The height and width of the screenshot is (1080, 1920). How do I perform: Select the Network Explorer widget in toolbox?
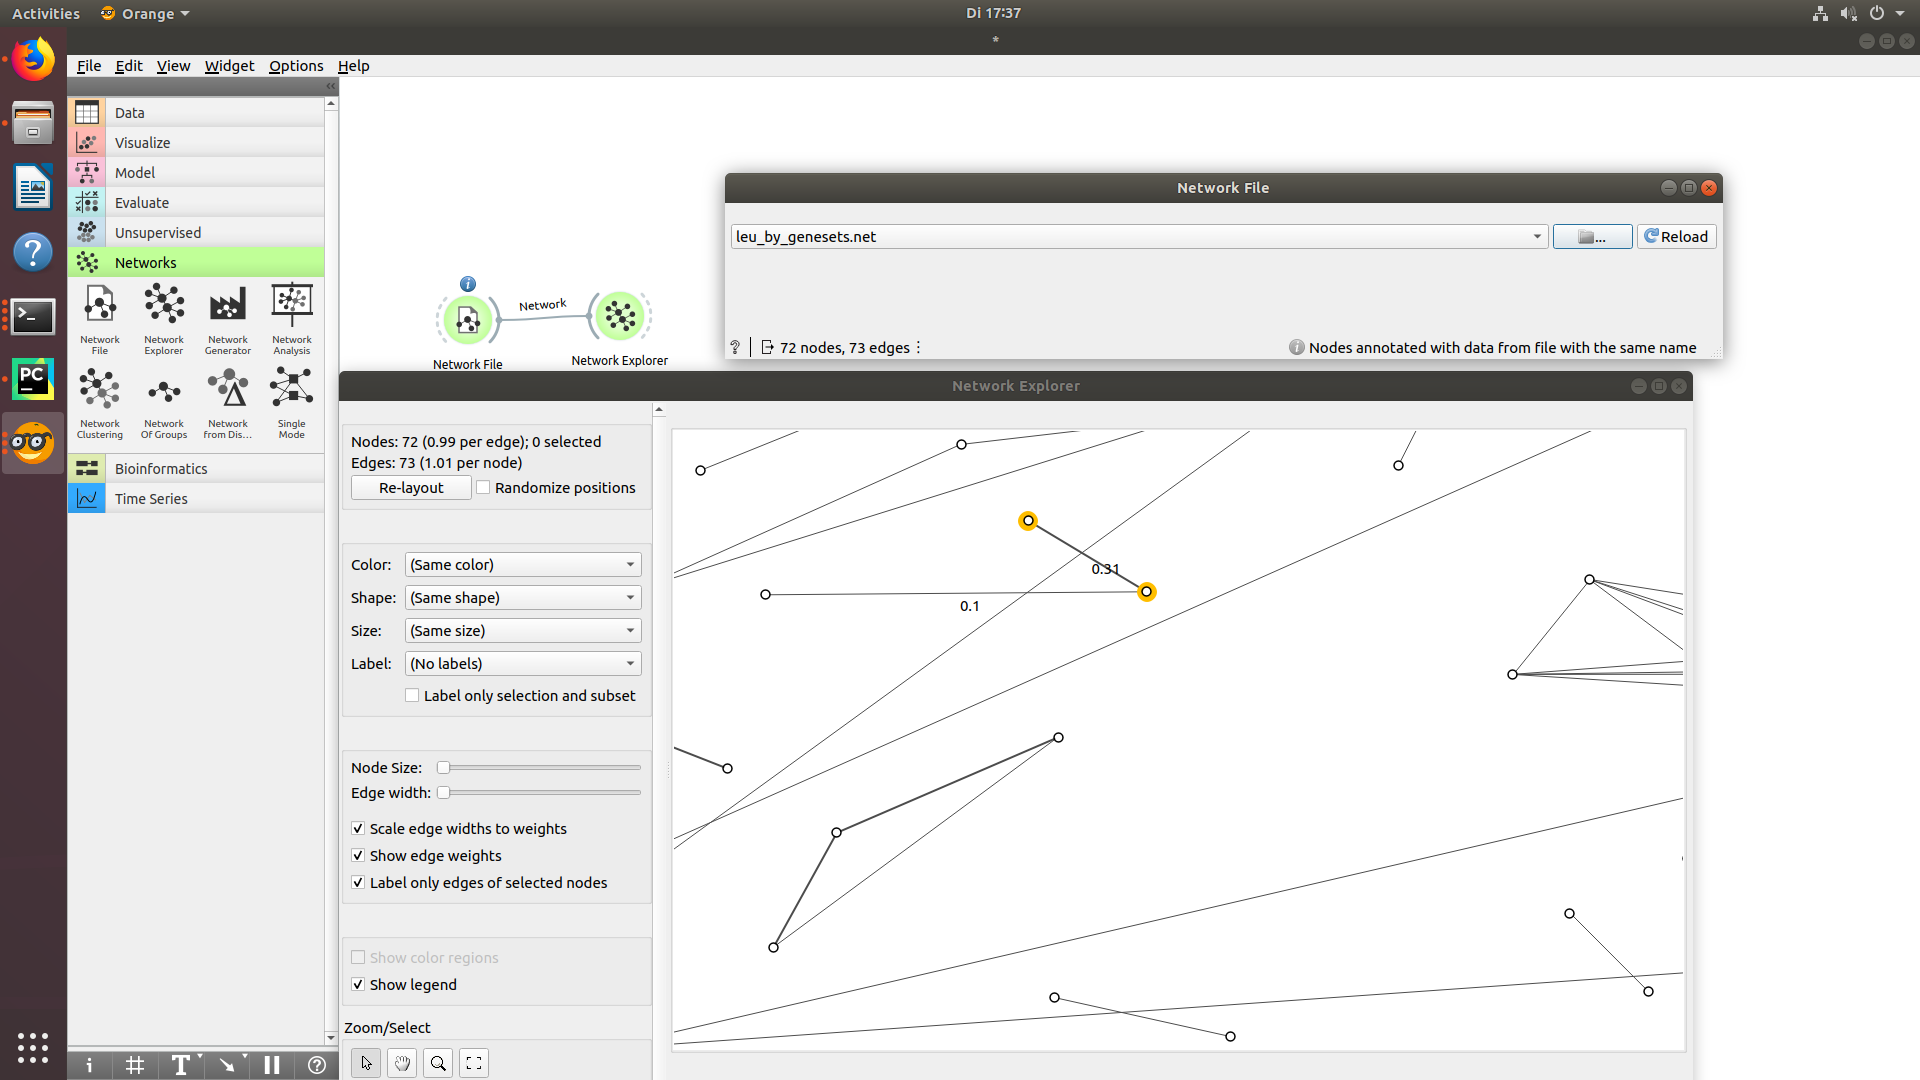(164, 318)
